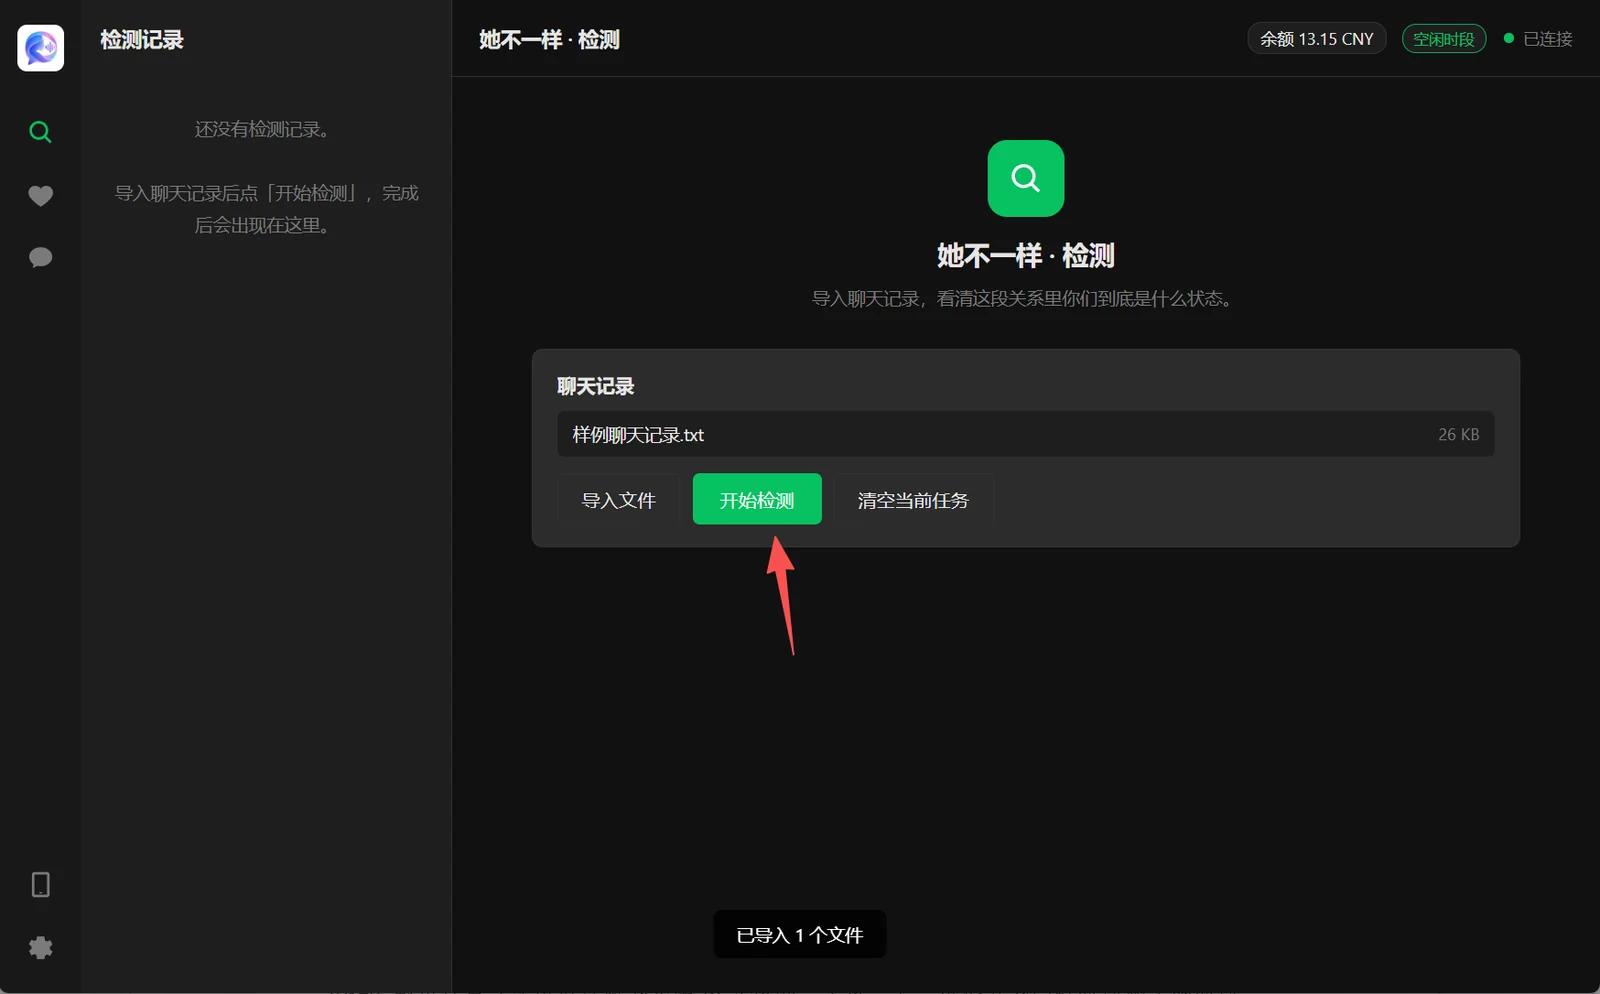Image resolution: width=1600 pixels, height=994 pixels.
Task: Select the 样例聊天记录.txt file row
Action: (1026, 434)
